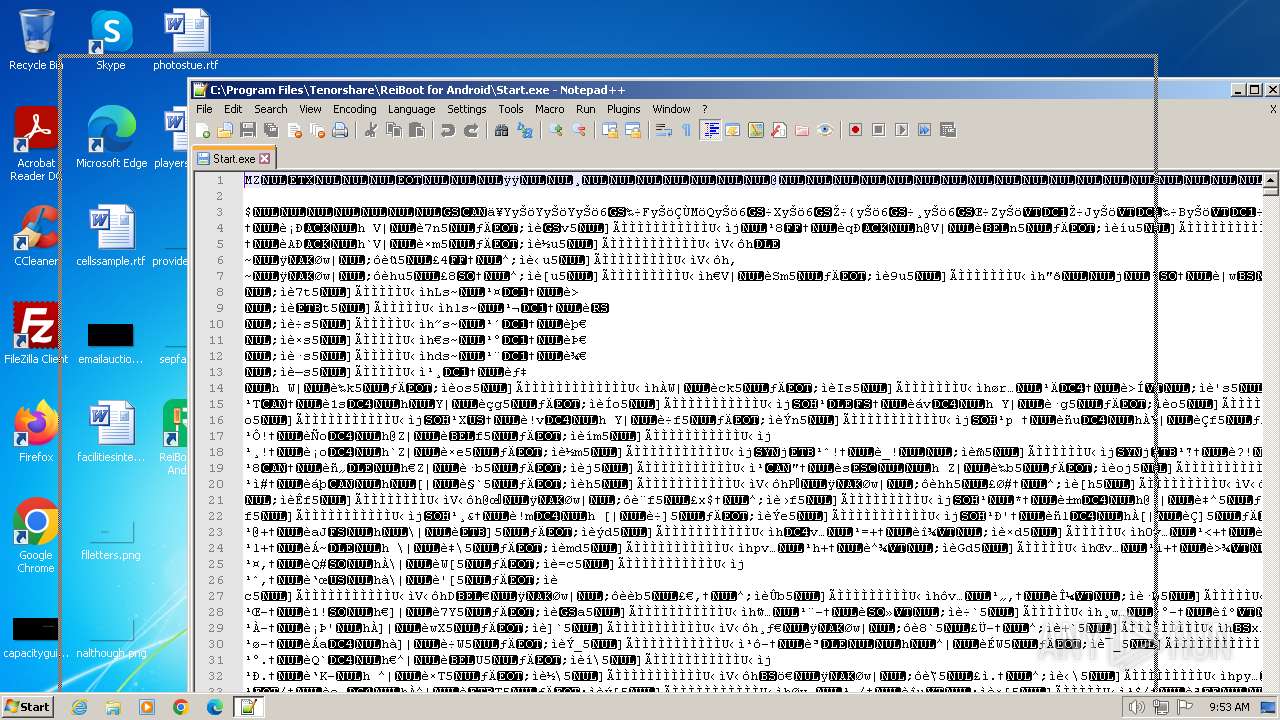Image resolution: width=1280 pixels, height=720 pixels.
Task: Toggle synchronized horizontal scrolling
Action: click(632, 130)
